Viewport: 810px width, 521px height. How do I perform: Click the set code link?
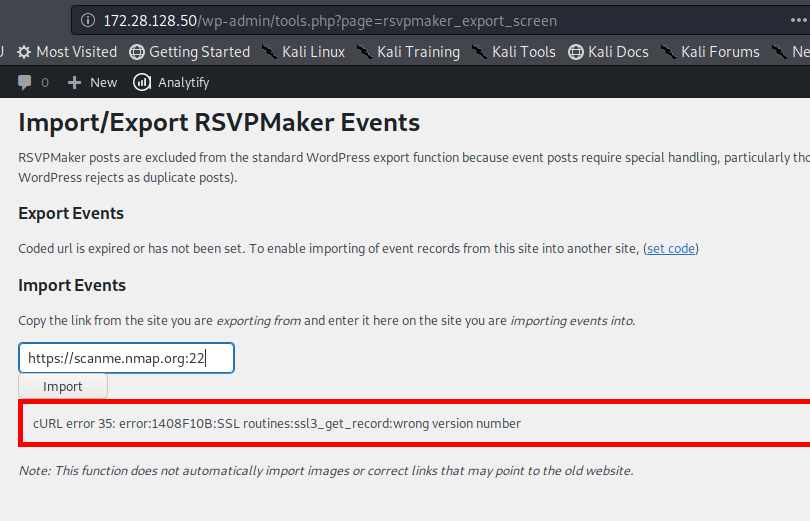pos(671,249)
